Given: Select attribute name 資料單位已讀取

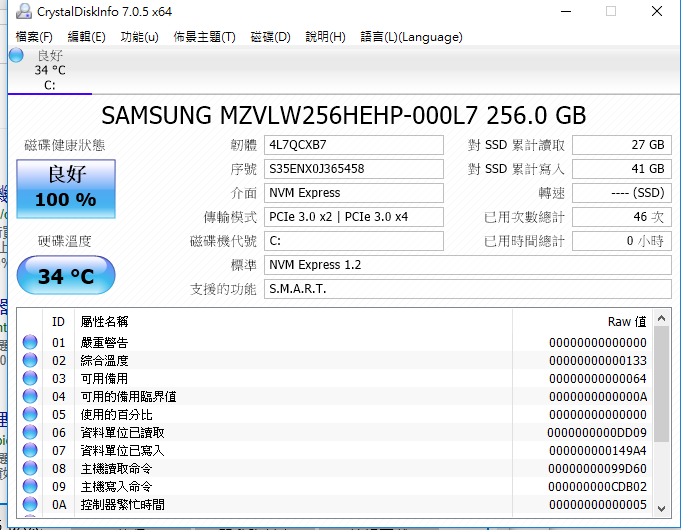Looking at the screenshot, I should coord(122,433).
